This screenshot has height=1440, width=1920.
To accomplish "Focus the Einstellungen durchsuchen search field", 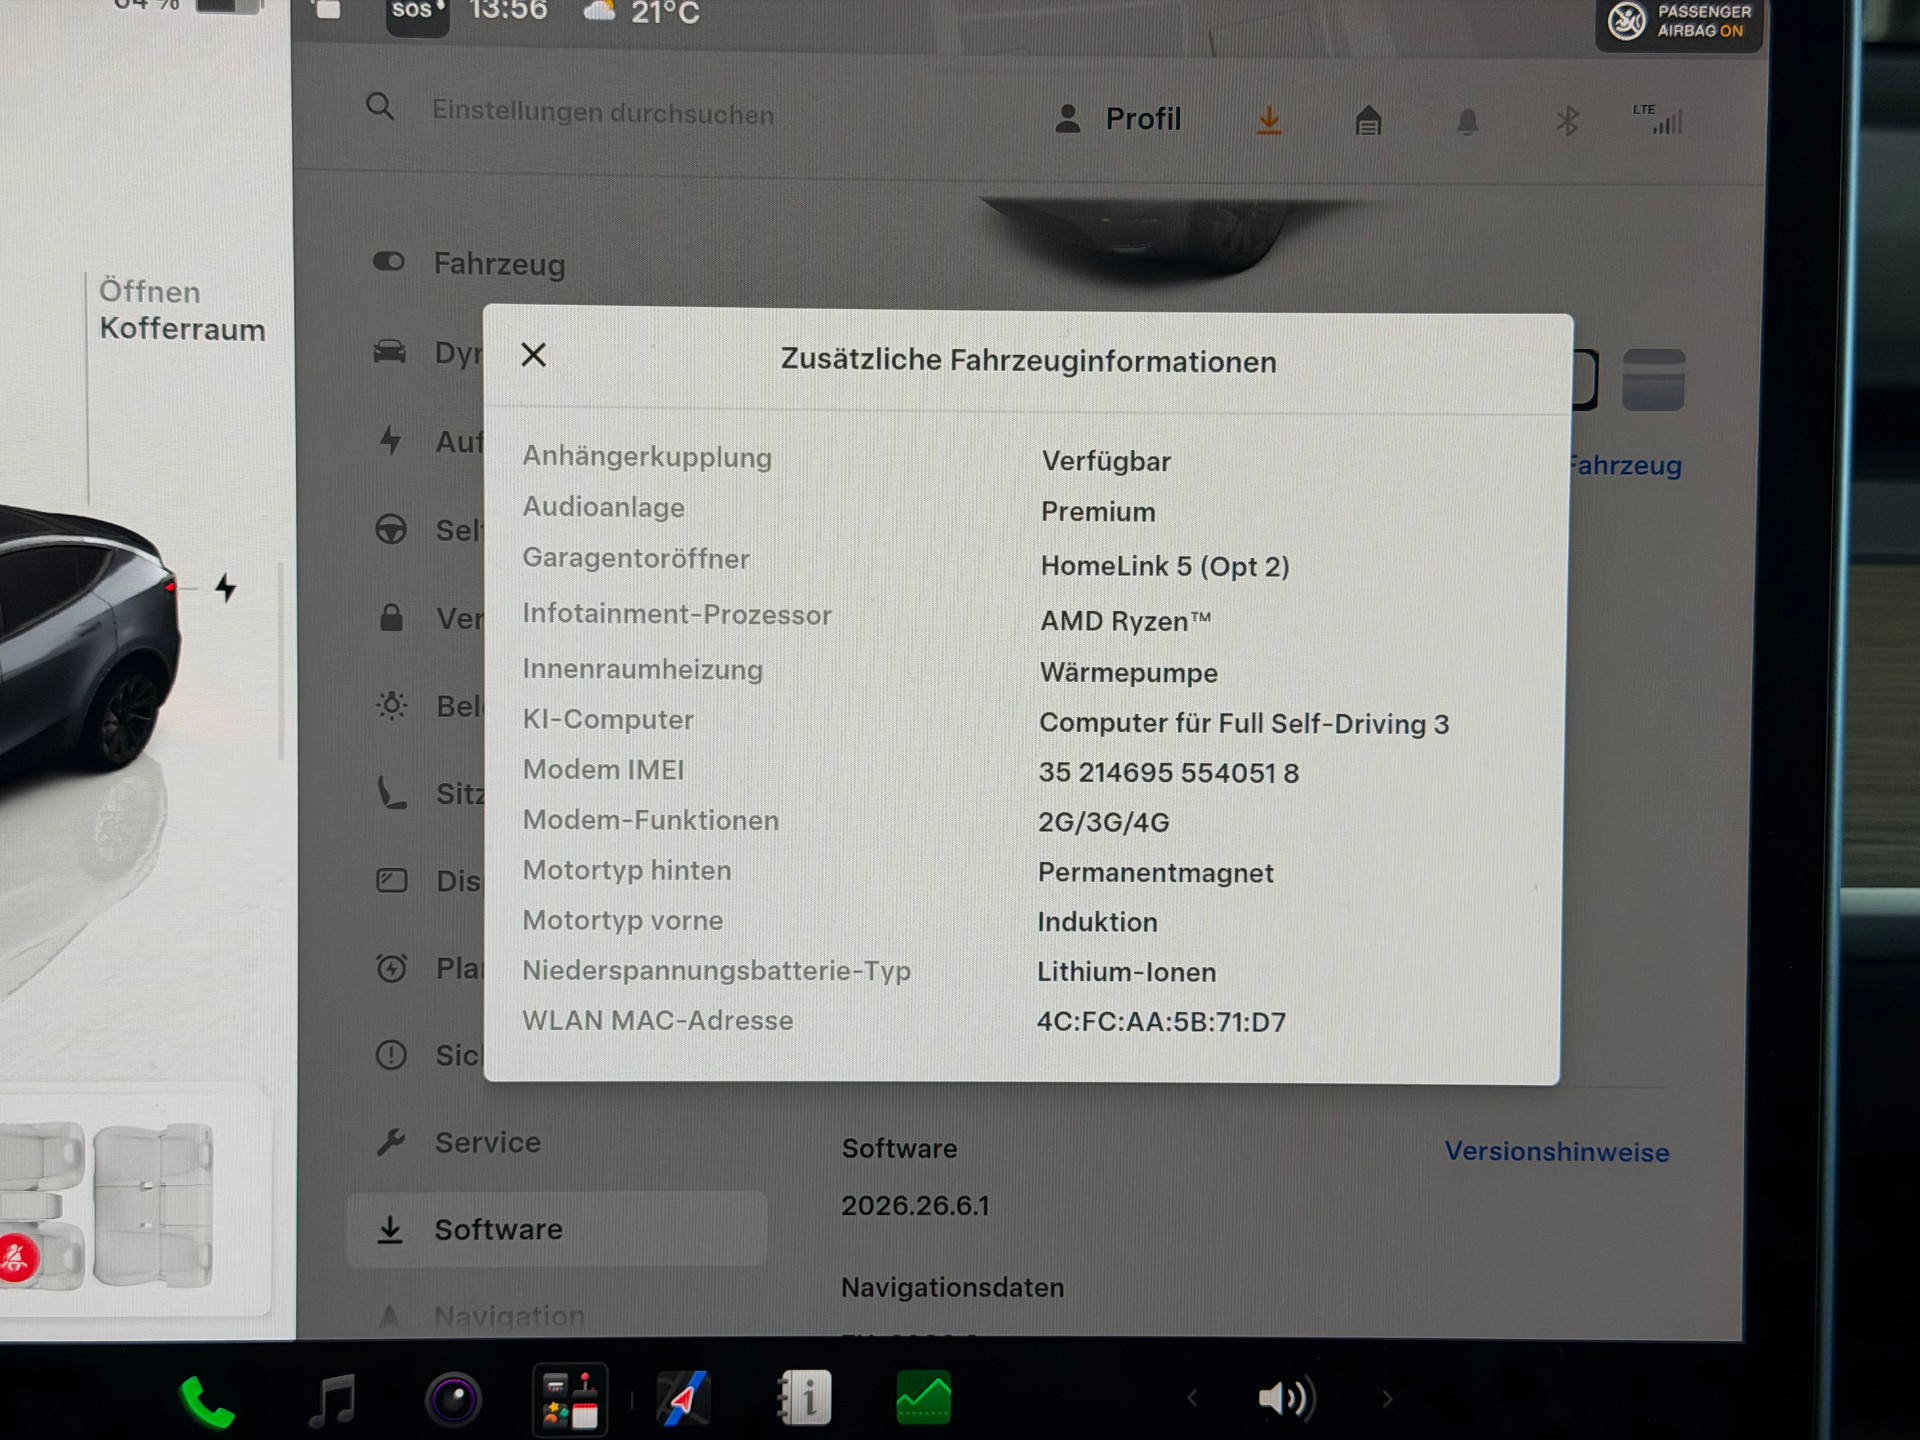I will coord(603,112).
